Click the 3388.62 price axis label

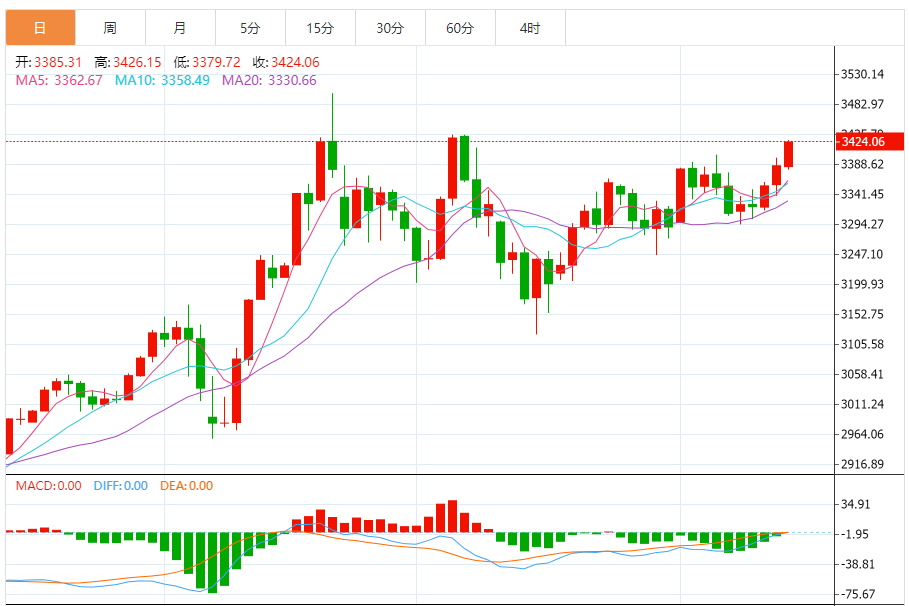tap(863, 164)
